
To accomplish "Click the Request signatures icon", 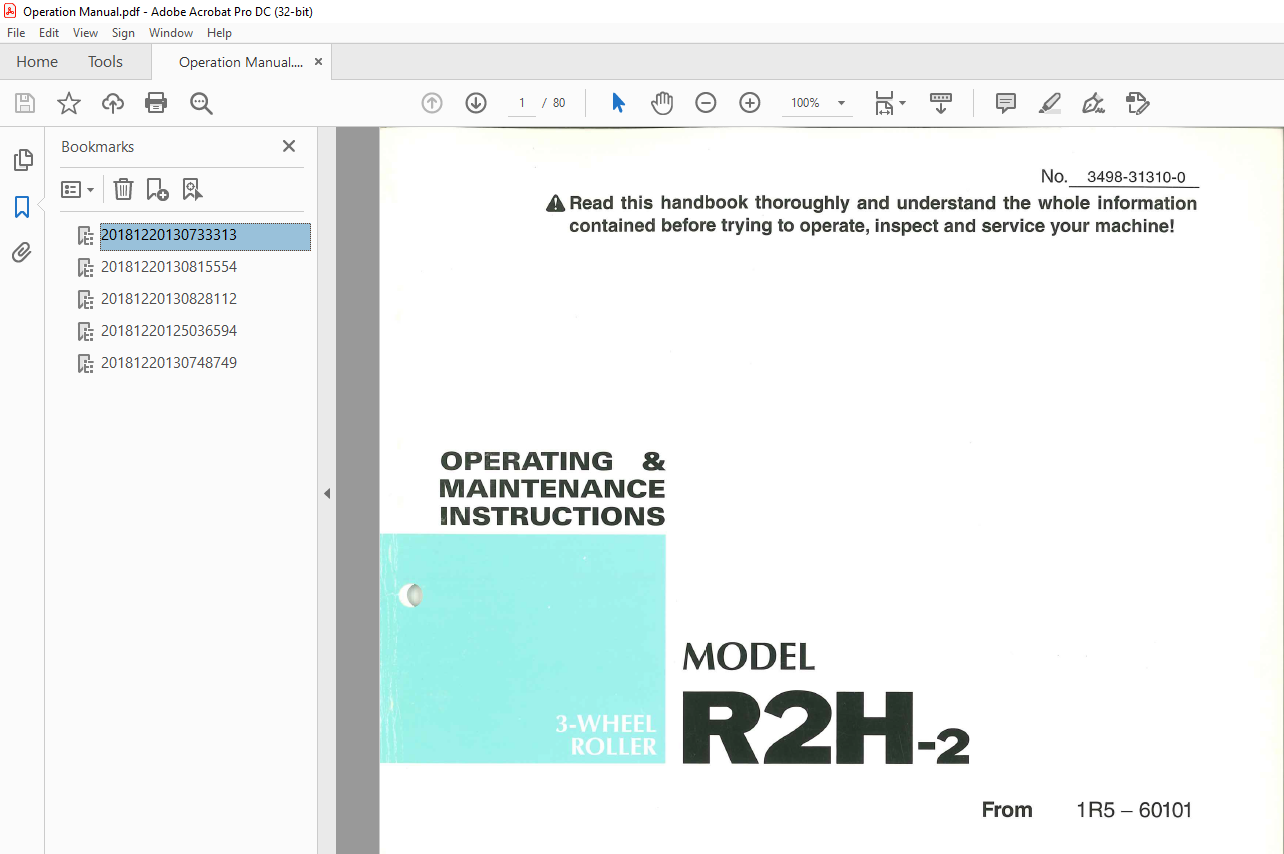I will click(1138, 103).
